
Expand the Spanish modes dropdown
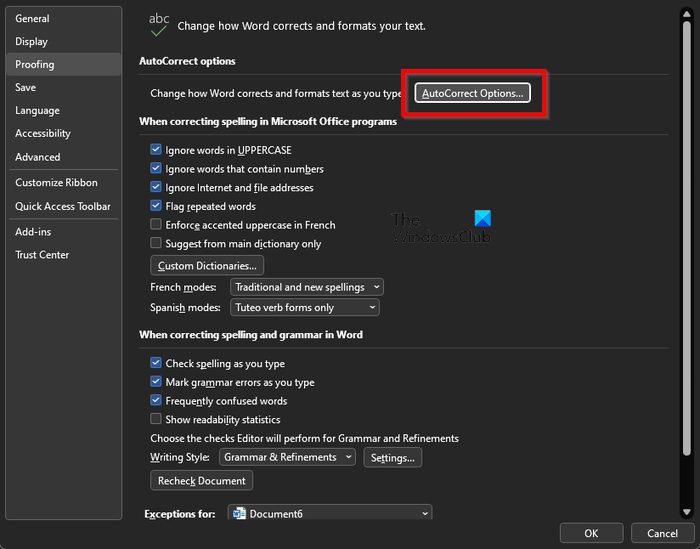tap(304, 308)
